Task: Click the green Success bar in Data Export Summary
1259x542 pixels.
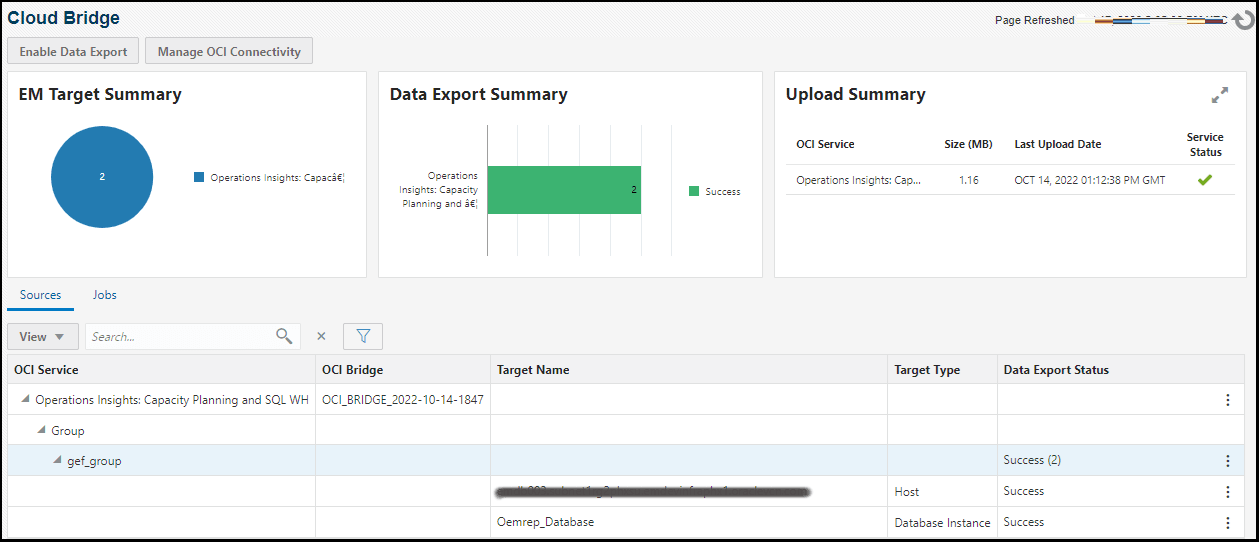Action: click(x=564, y=190)
